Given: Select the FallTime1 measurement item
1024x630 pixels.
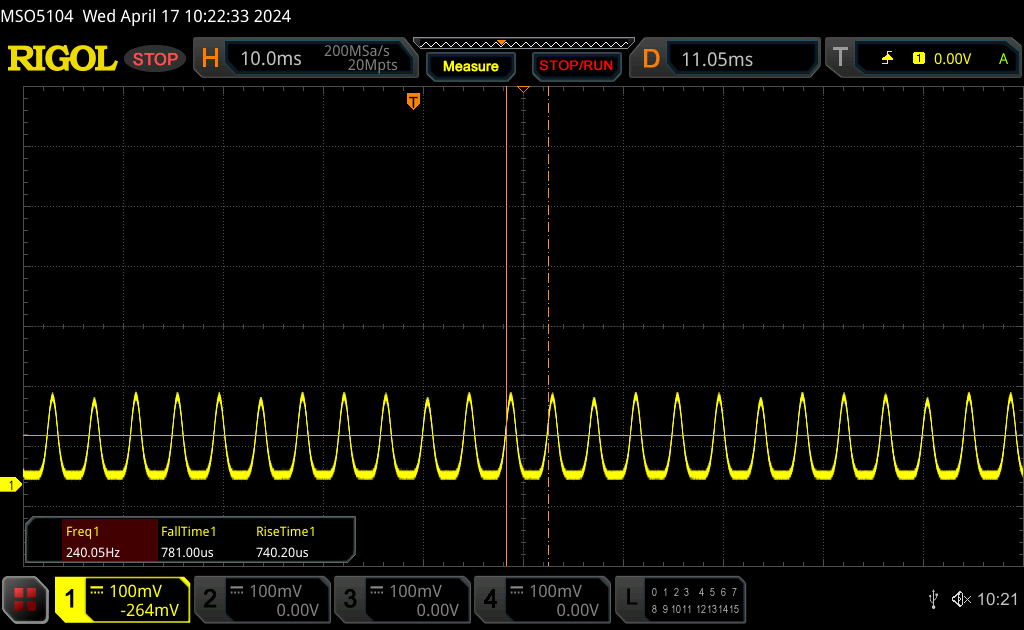Looking at the screenshot, I should 188,531.
